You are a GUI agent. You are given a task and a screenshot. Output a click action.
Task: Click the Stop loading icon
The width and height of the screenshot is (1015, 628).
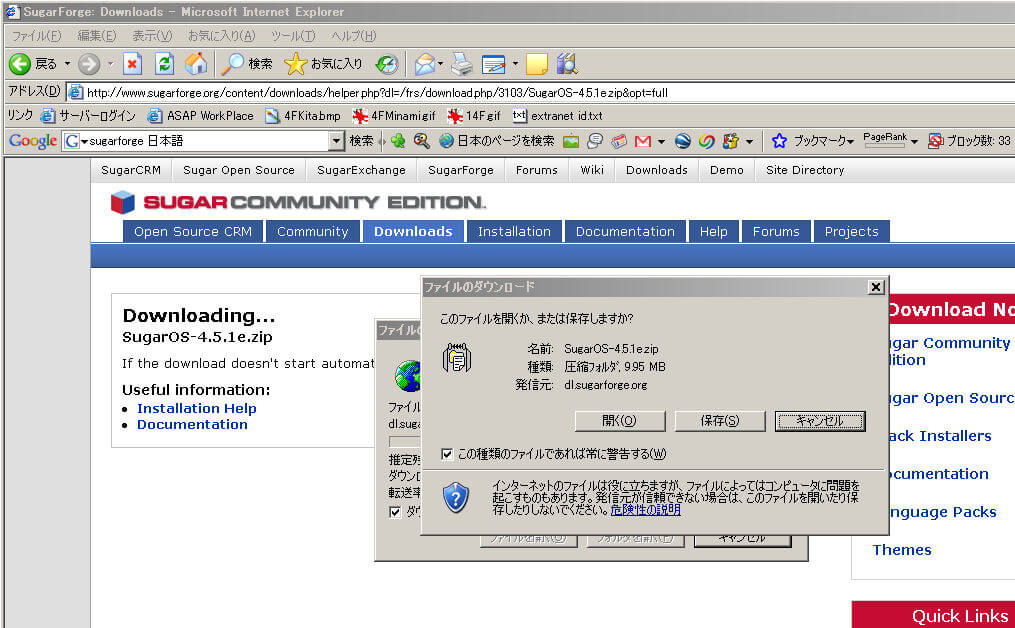click(x=132, y=64)
